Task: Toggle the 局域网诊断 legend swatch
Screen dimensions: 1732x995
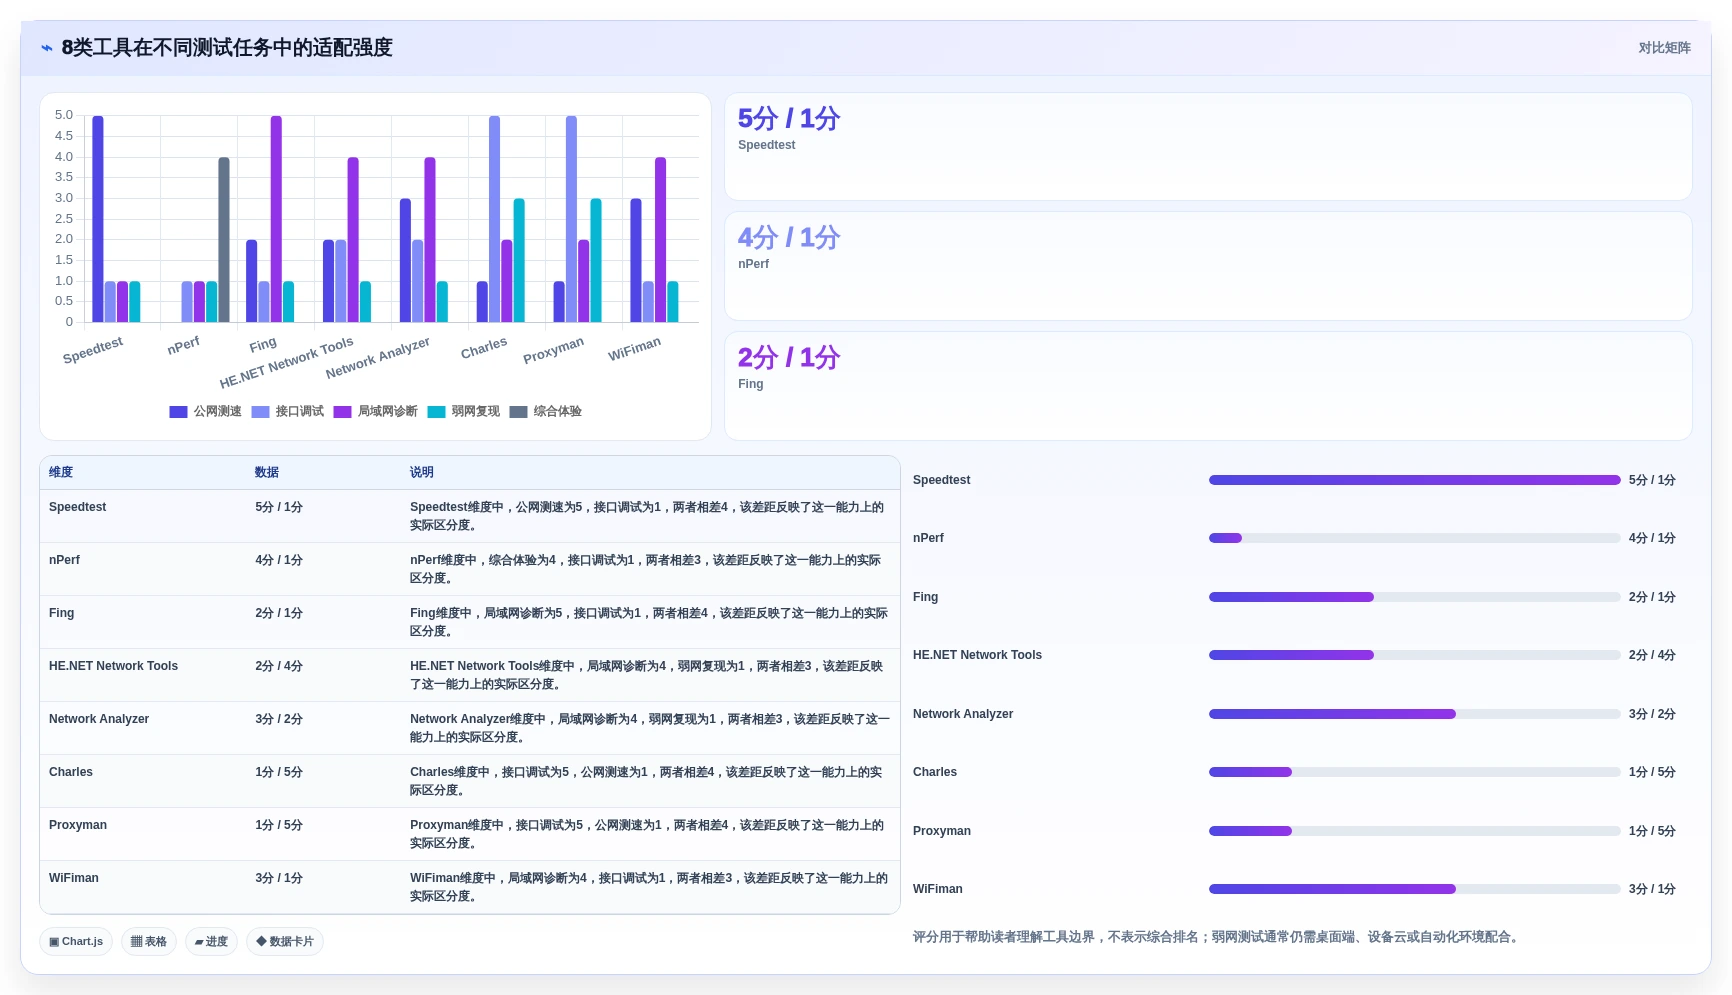Action: 342,412
